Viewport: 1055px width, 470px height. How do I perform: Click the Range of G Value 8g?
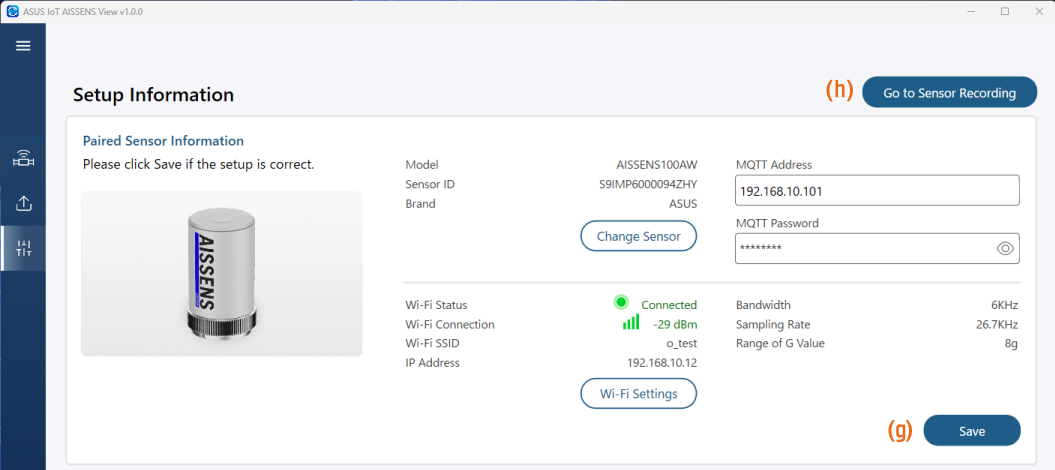coord(1011,344)
